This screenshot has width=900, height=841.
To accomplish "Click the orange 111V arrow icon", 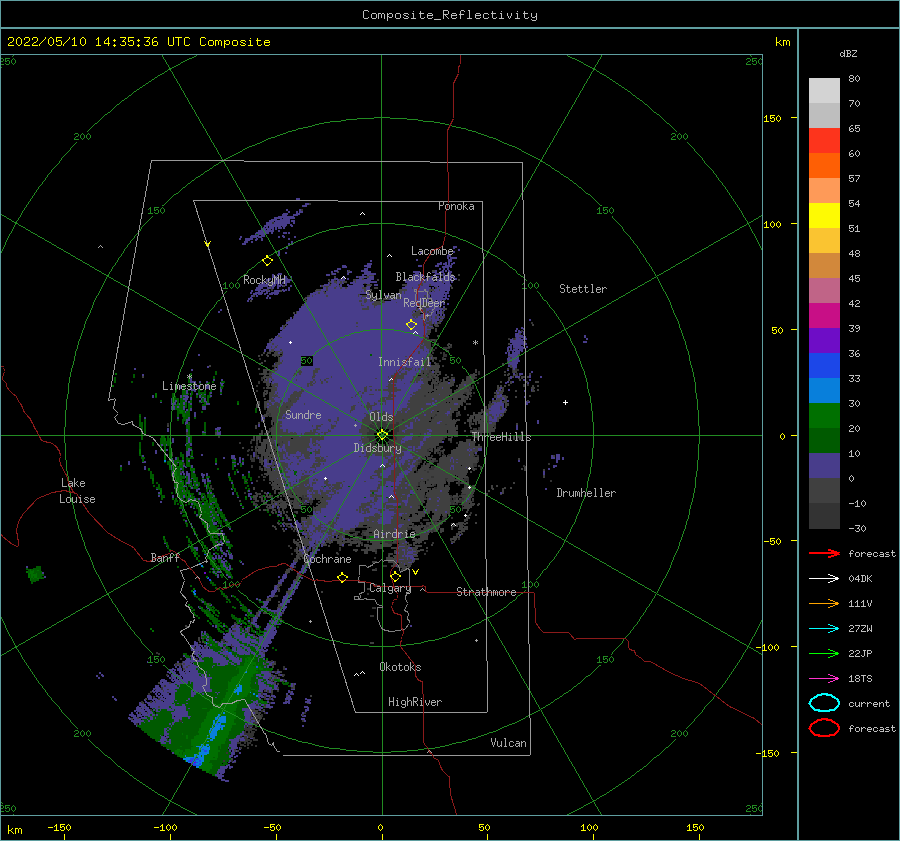I will (x=824, y=603).
